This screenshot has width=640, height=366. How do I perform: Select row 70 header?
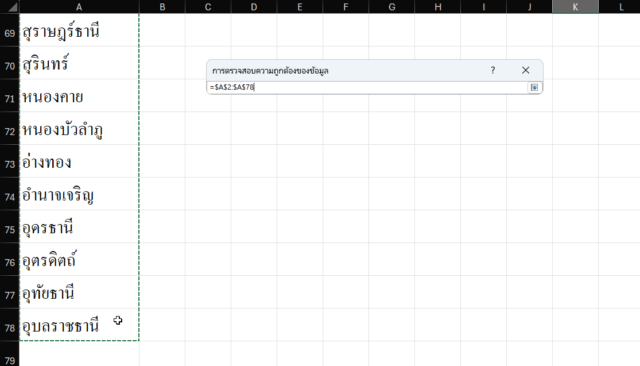(x=9, y=63)
